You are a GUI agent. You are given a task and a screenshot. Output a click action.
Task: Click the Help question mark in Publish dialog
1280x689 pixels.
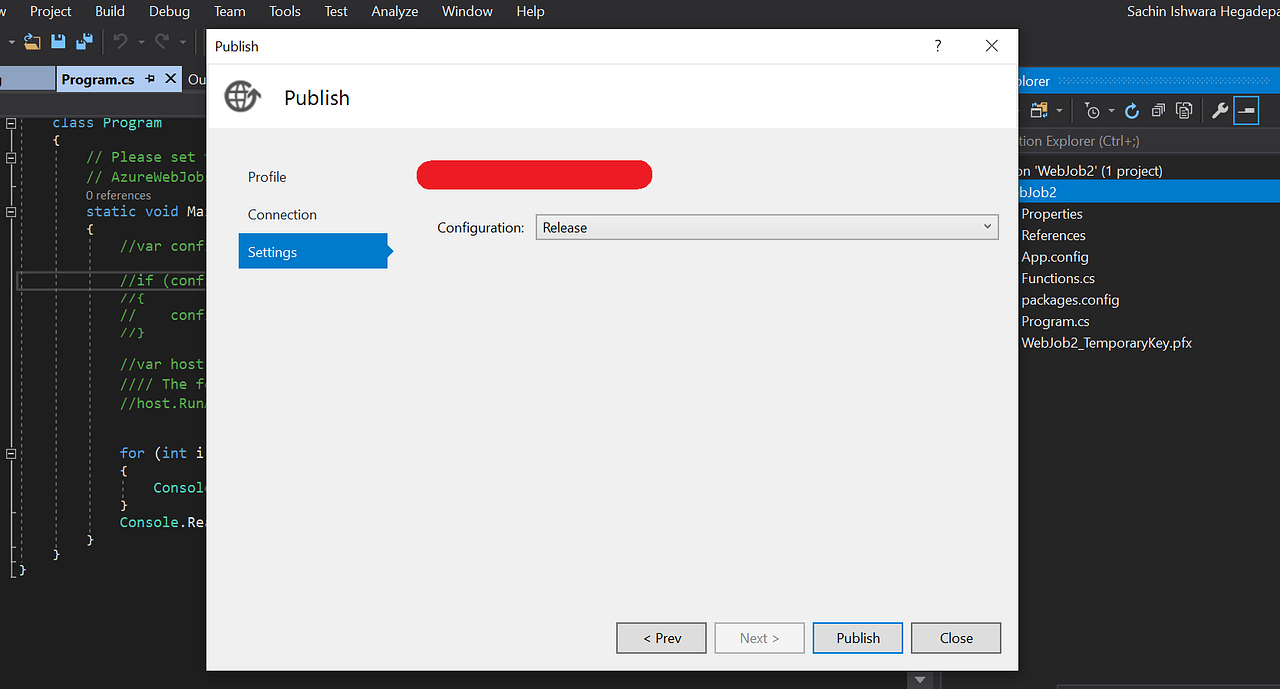click(x=937, y=46)
